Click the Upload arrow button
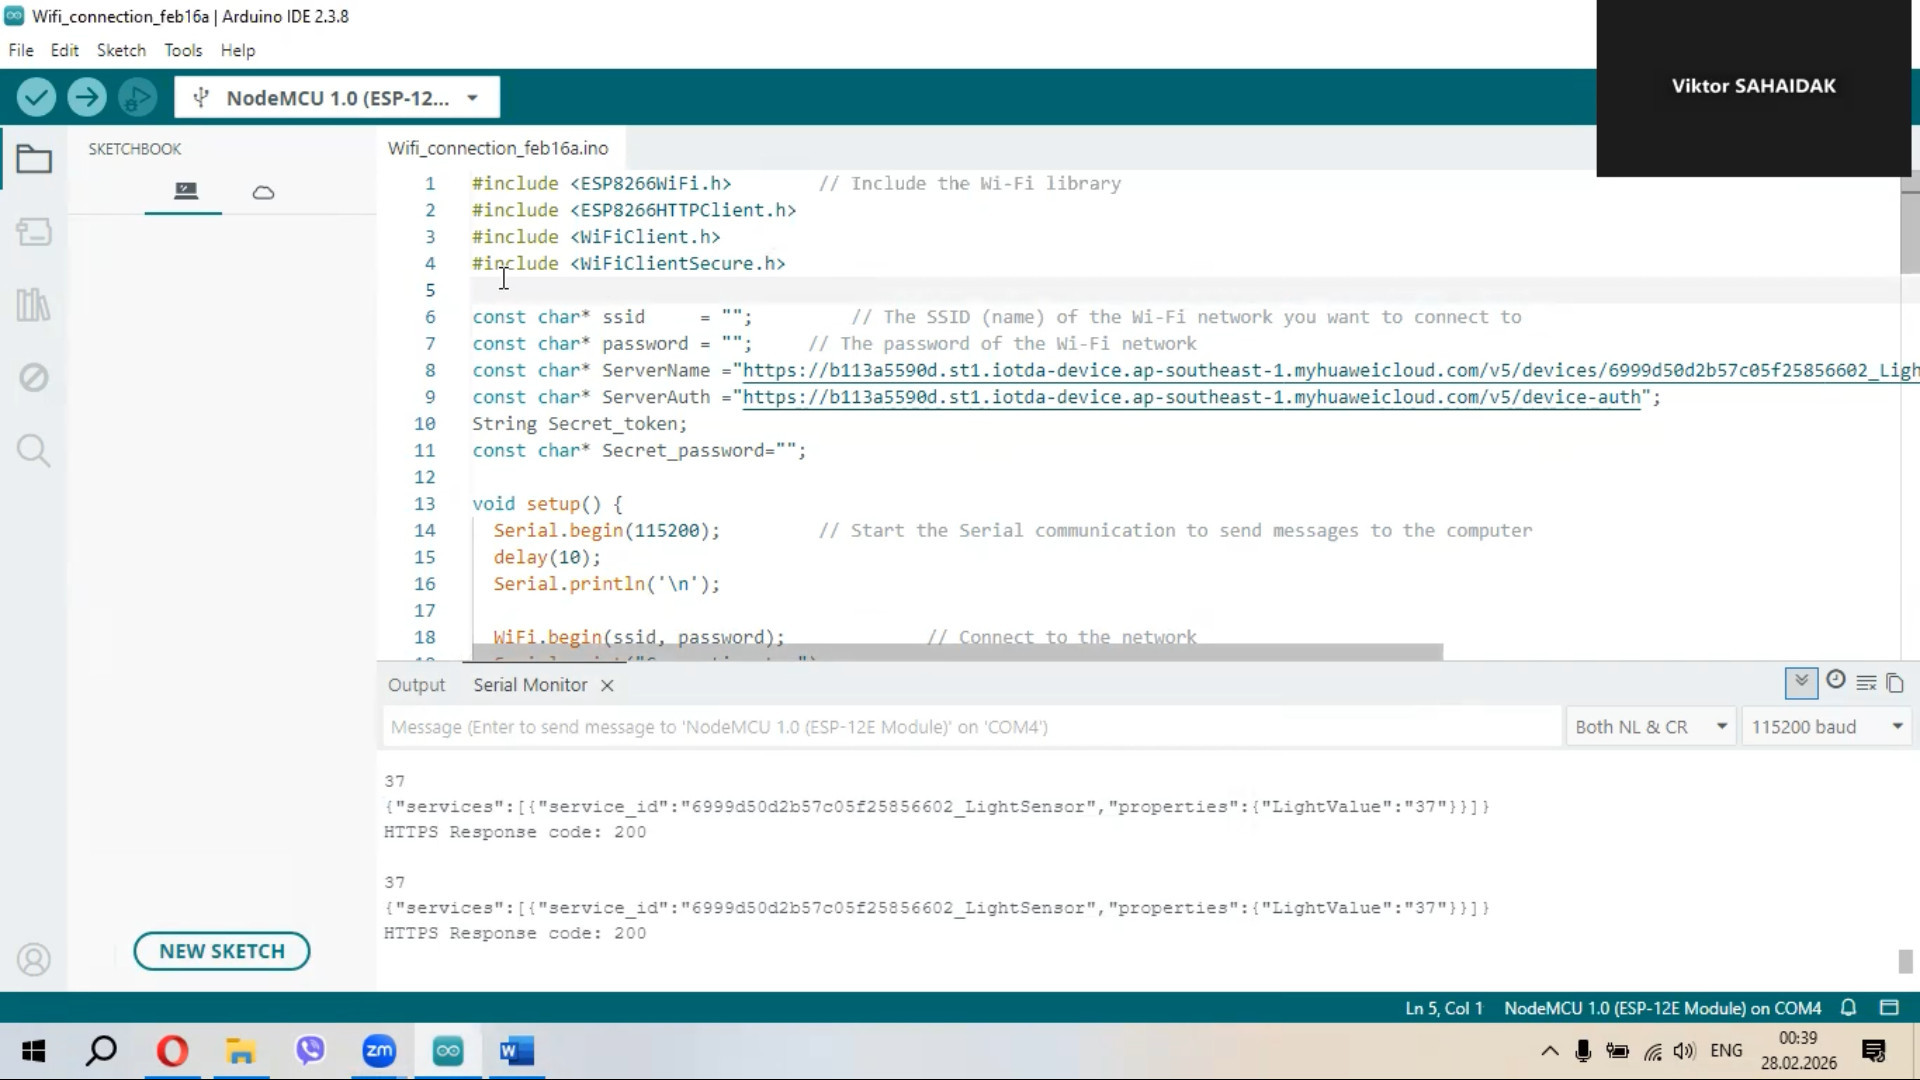The image size is (1920, 1080). (x=87, y=97)
